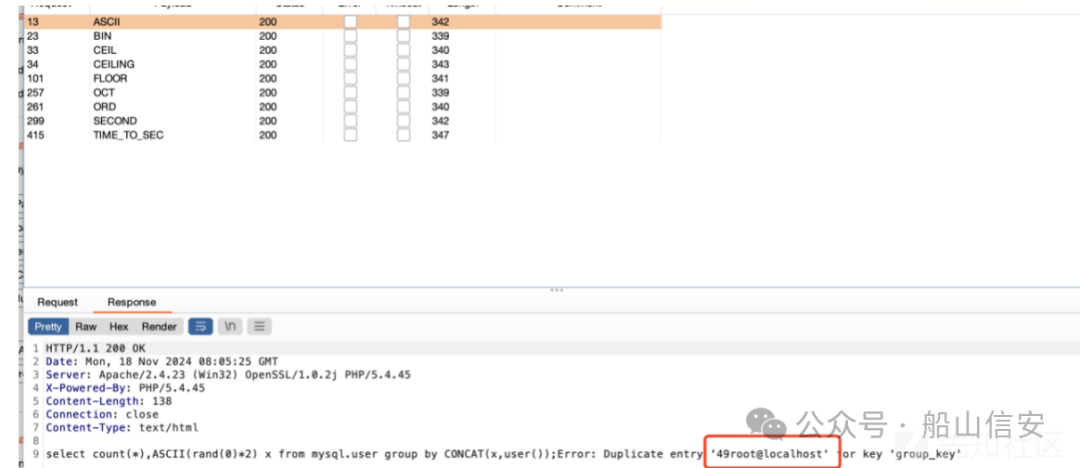The height and width of the screenshot is (468, 1080).
Task: Select the SECOND payload row
Action: pyautogui.click(x=343, y=121)
